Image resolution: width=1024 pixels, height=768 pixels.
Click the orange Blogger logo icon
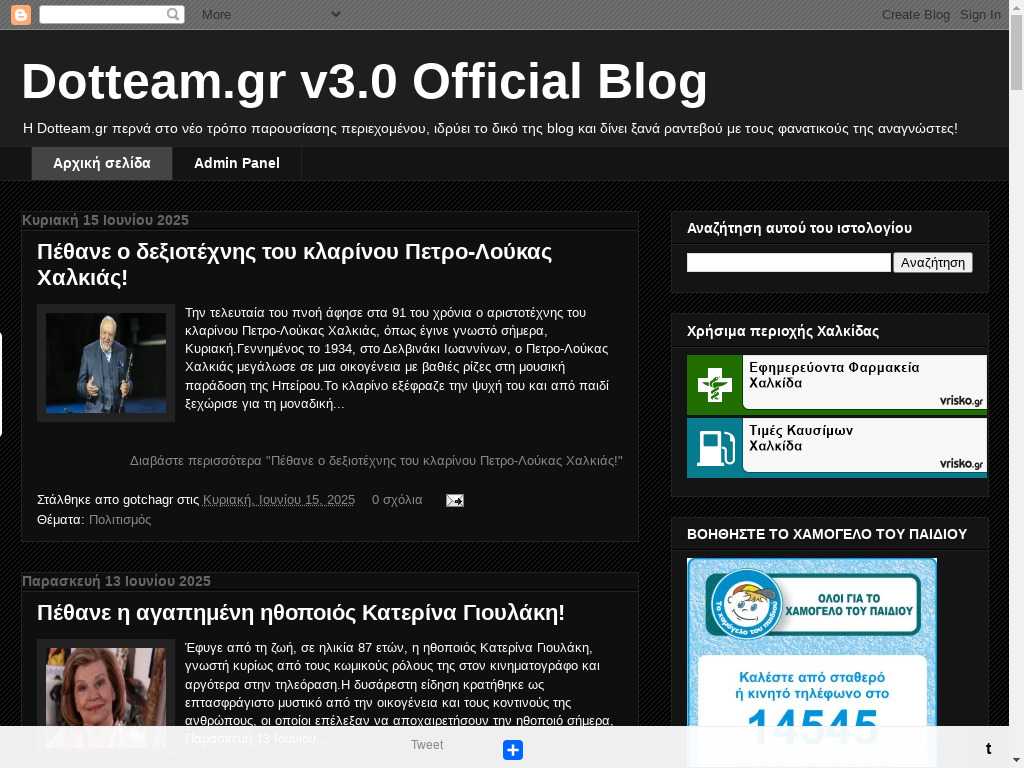[21, 14]
